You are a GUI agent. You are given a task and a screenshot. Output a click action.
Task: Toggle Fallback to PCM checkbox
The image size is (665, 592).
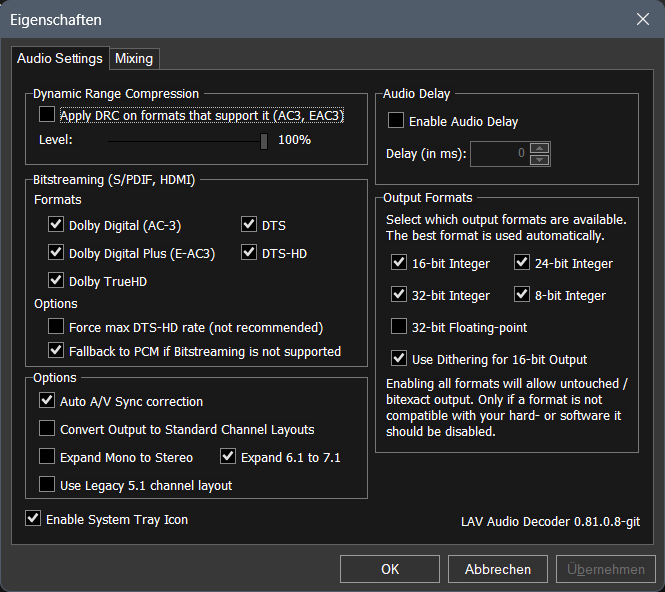[x=56, y=350]
